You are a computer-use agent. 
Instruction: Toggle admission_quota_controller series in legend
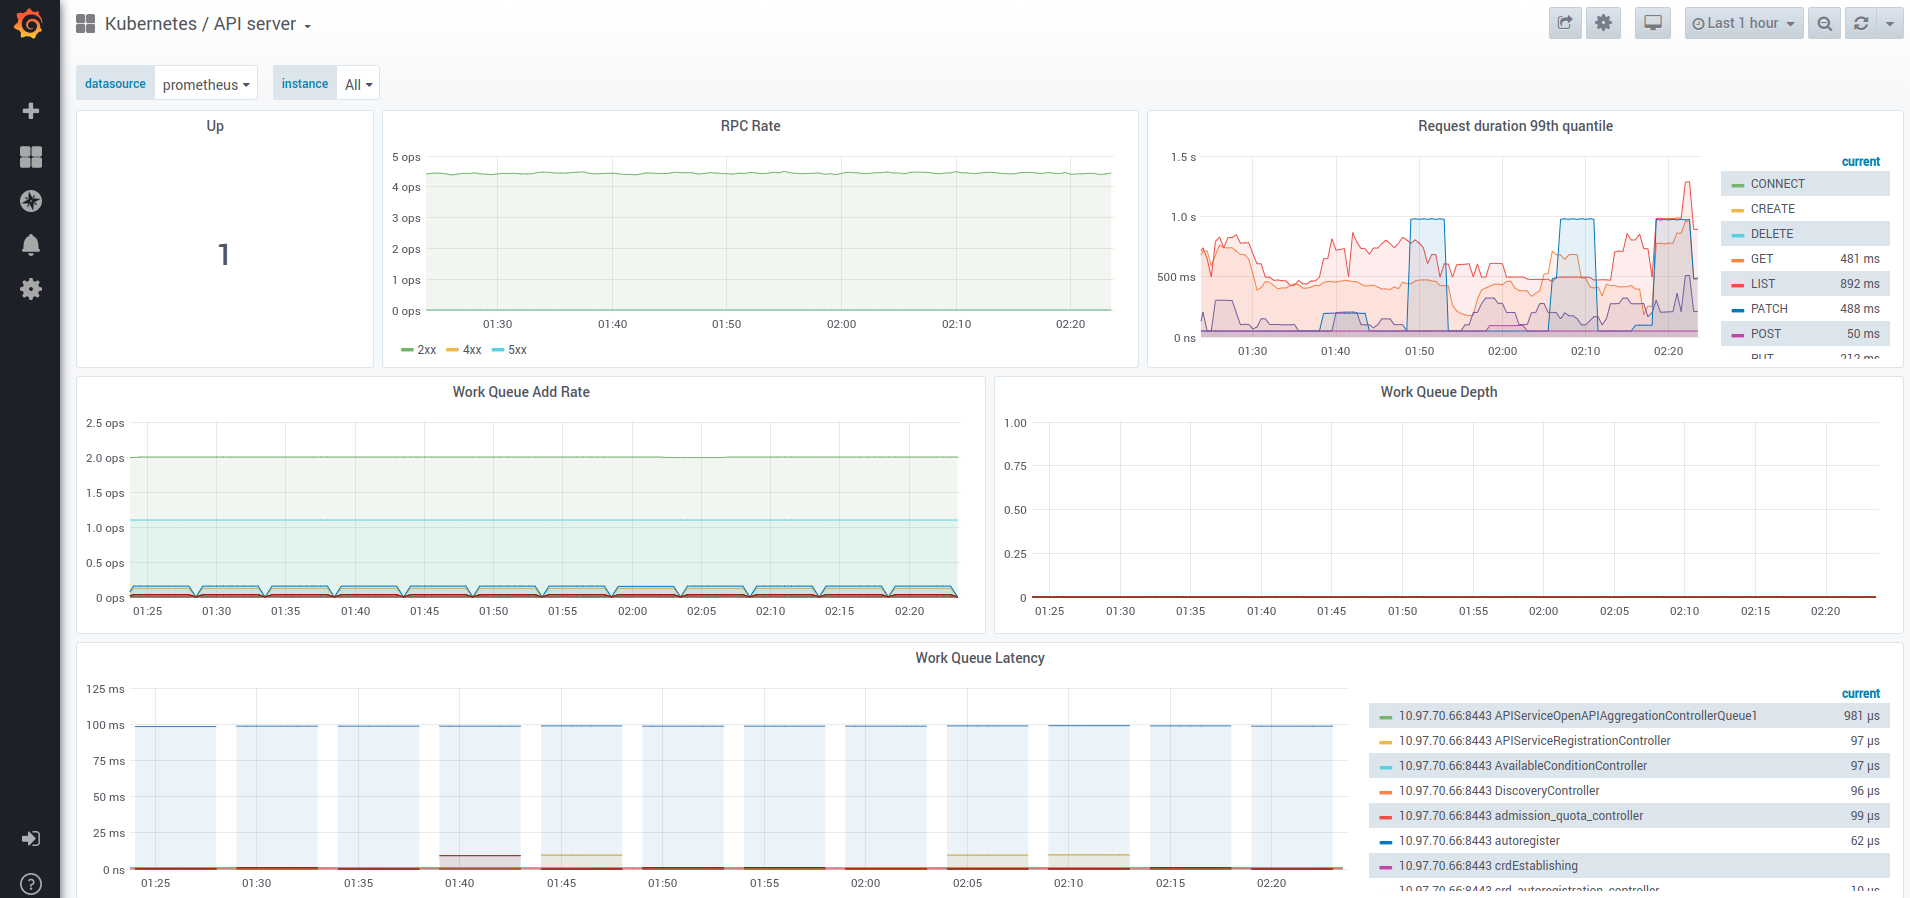[1520, 816]
